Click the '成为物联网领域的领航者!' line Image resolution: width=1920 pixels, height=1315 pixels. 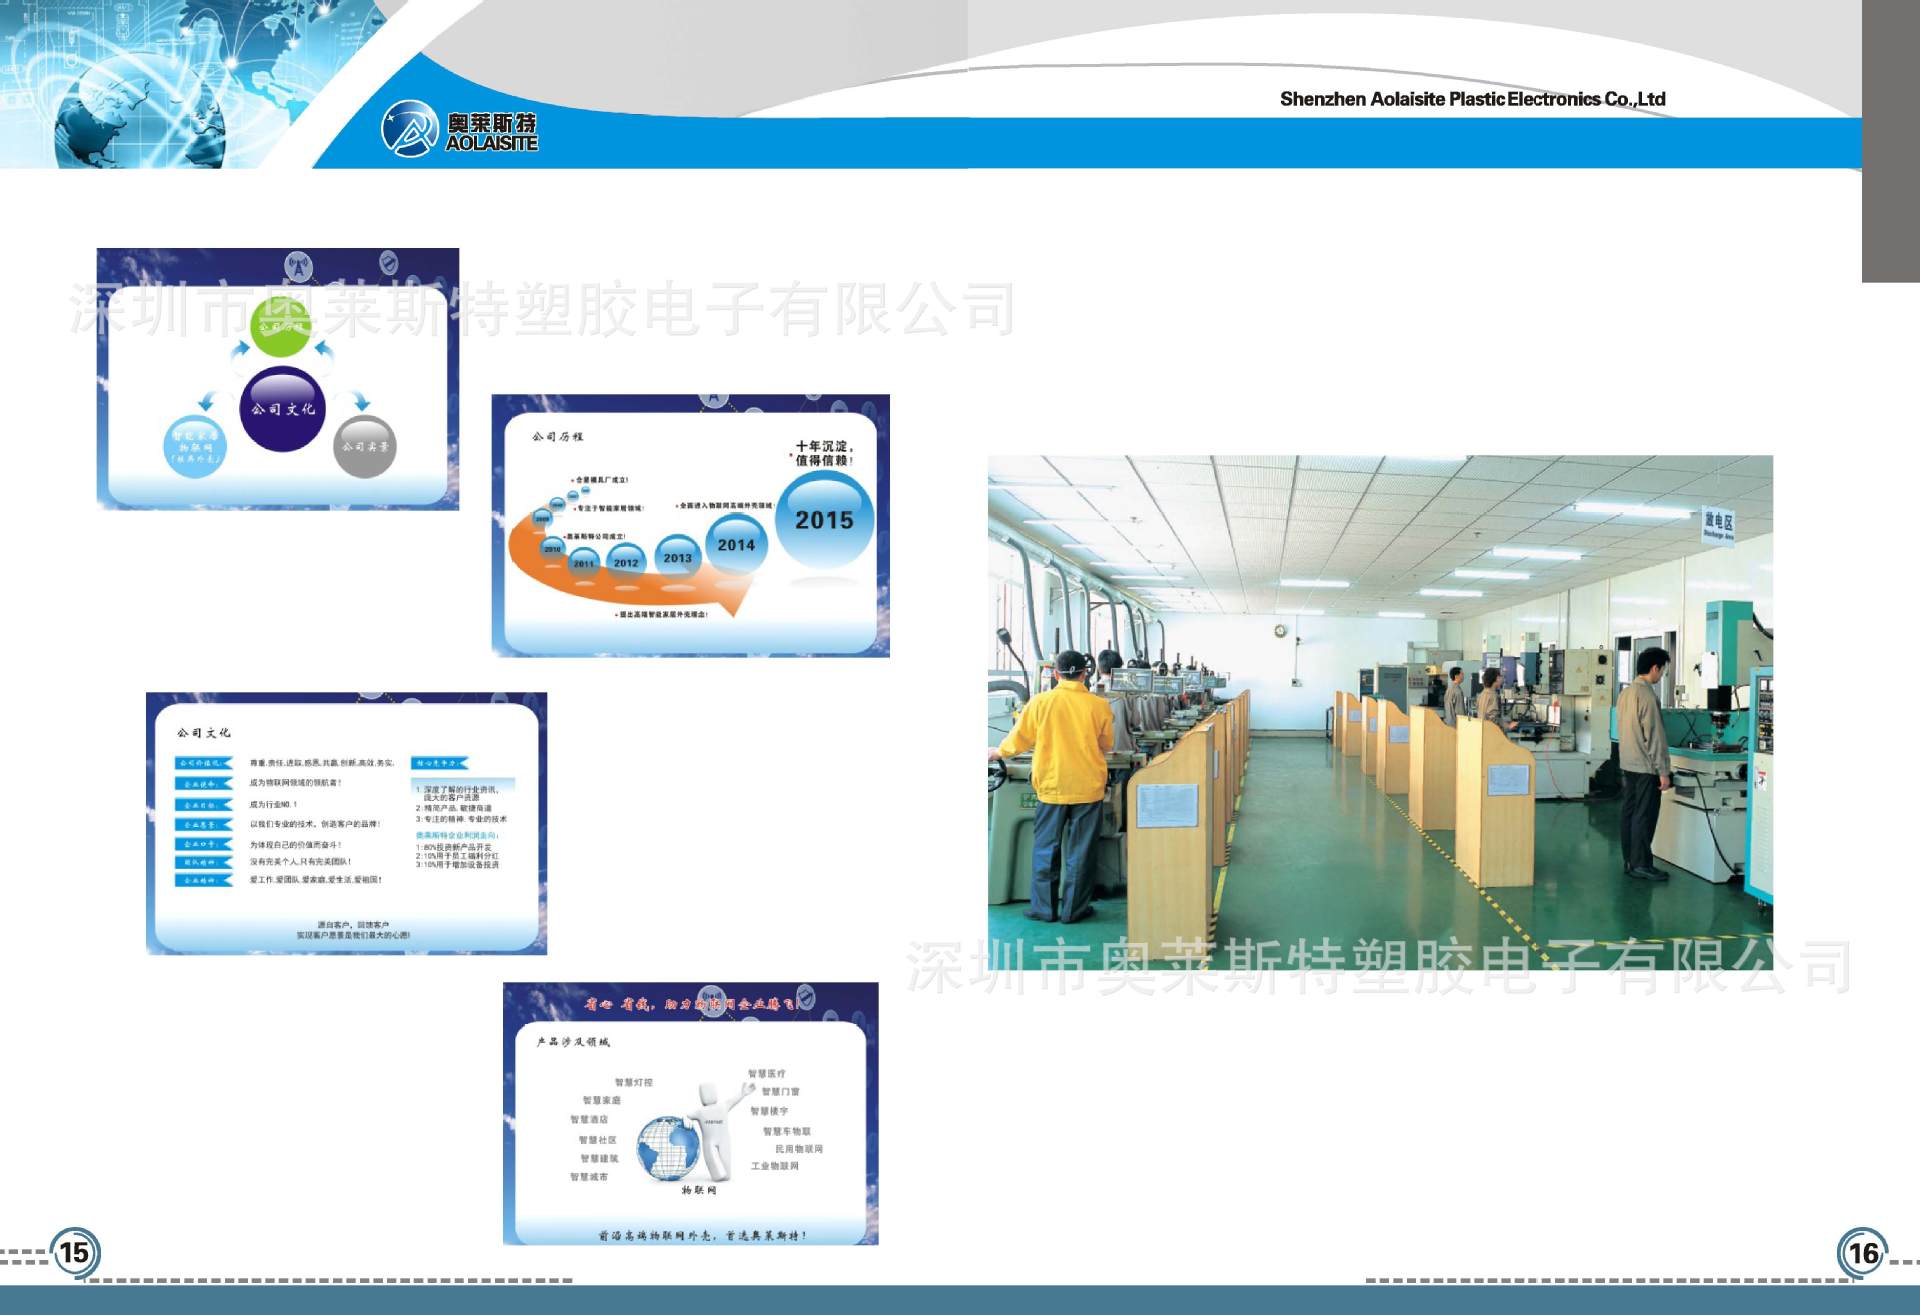click(x=296, y=783)
